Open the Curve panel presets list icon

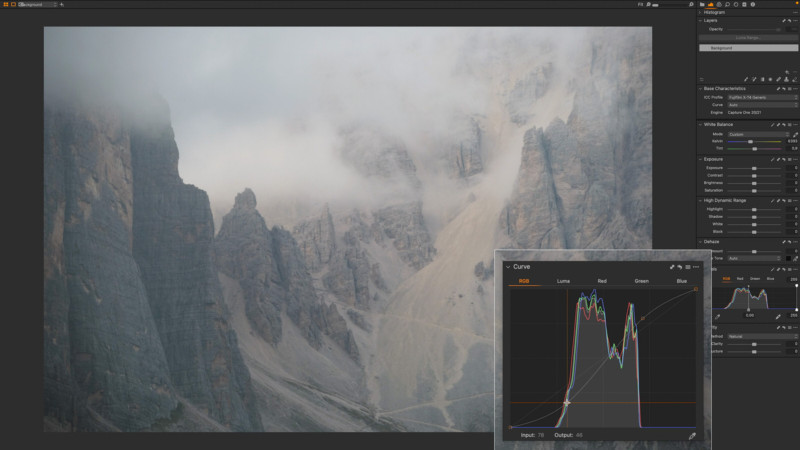pos(688,267)
